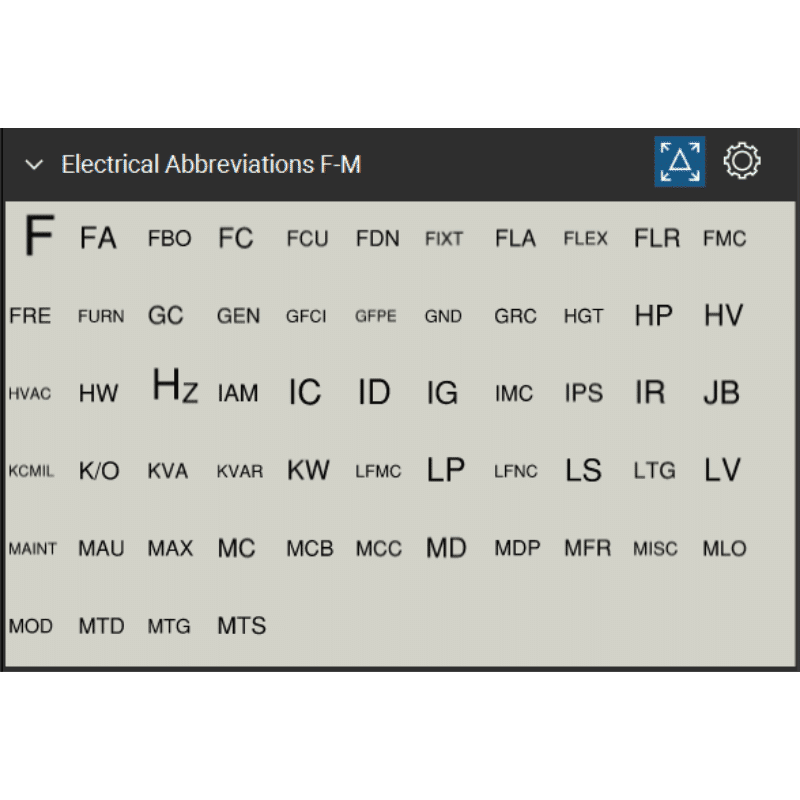Select the GFCI abbreviation tool
The image size is (800, 800).
pos(306,317)
